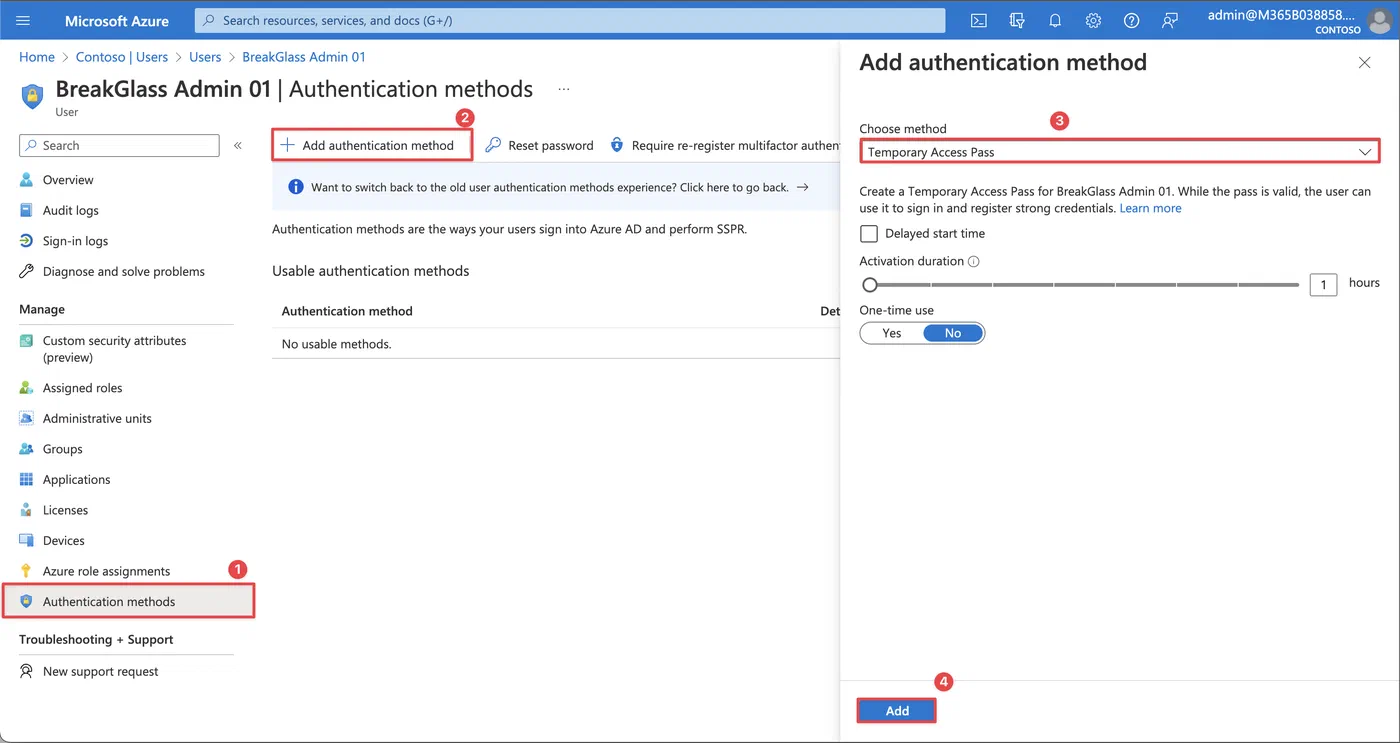
Task: Open New support request
Action: pos(100,671)
